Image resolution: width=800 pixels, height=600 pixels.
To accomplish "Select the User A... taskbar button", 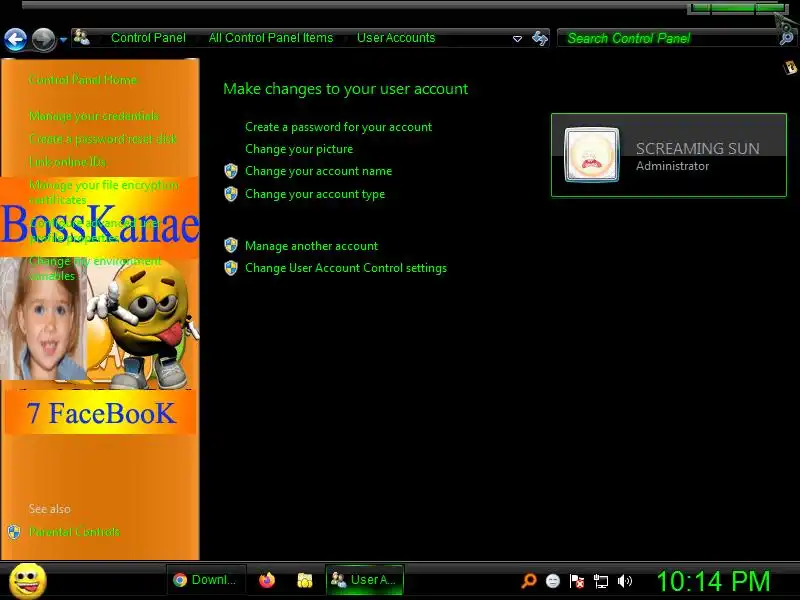I will (364, 580).
